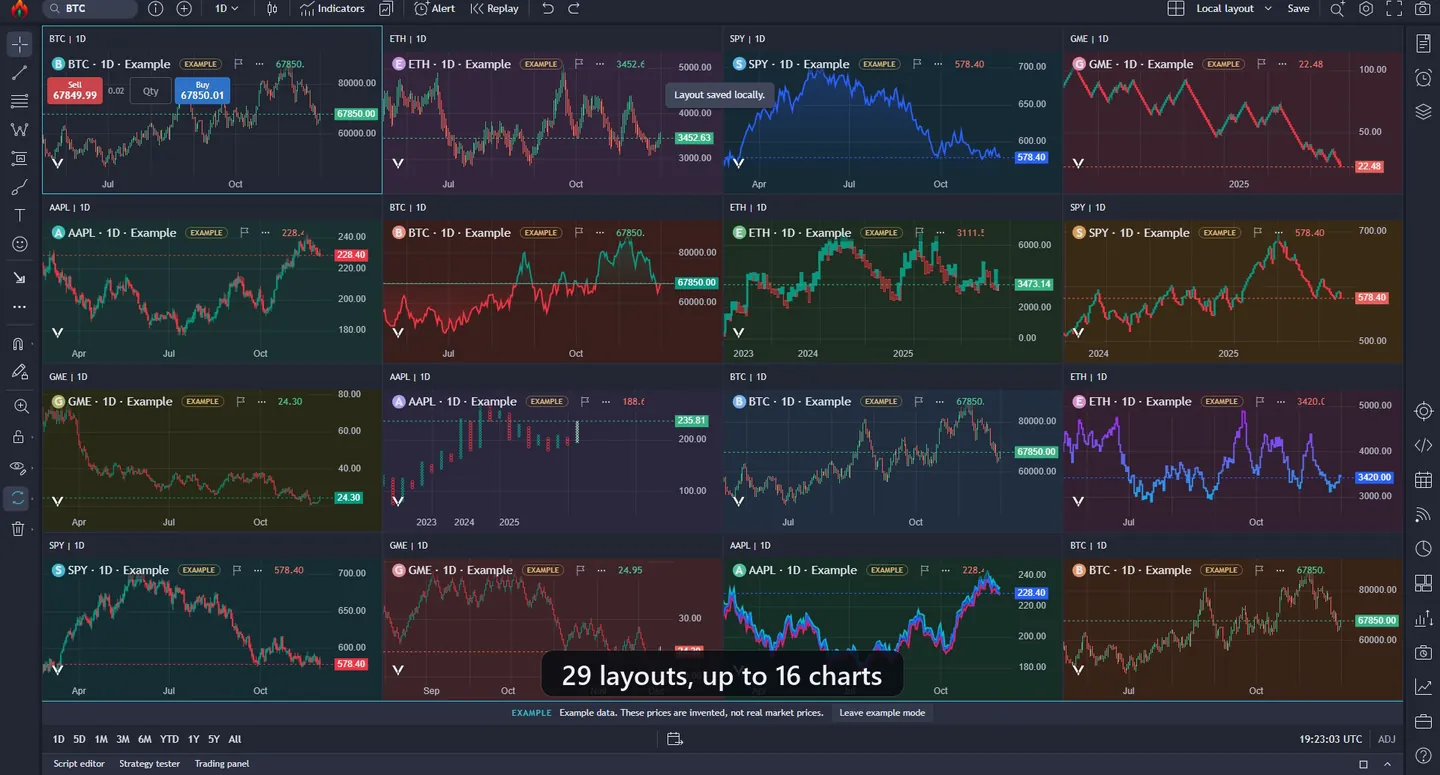Click the Undo arrow

[x=547, y=9]
